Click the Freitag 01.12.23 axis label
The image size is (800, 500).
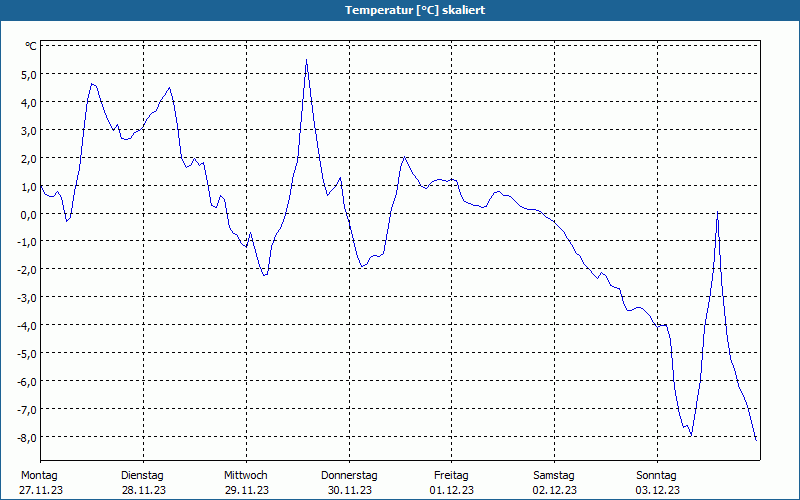coord(452,483)
